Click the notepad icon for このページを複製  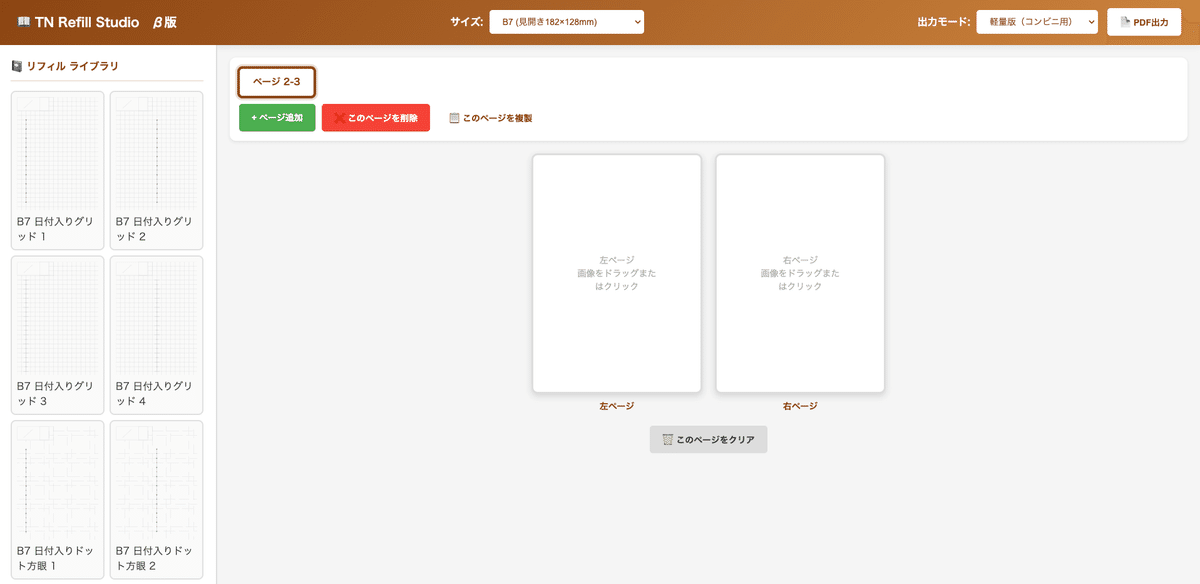454,118
